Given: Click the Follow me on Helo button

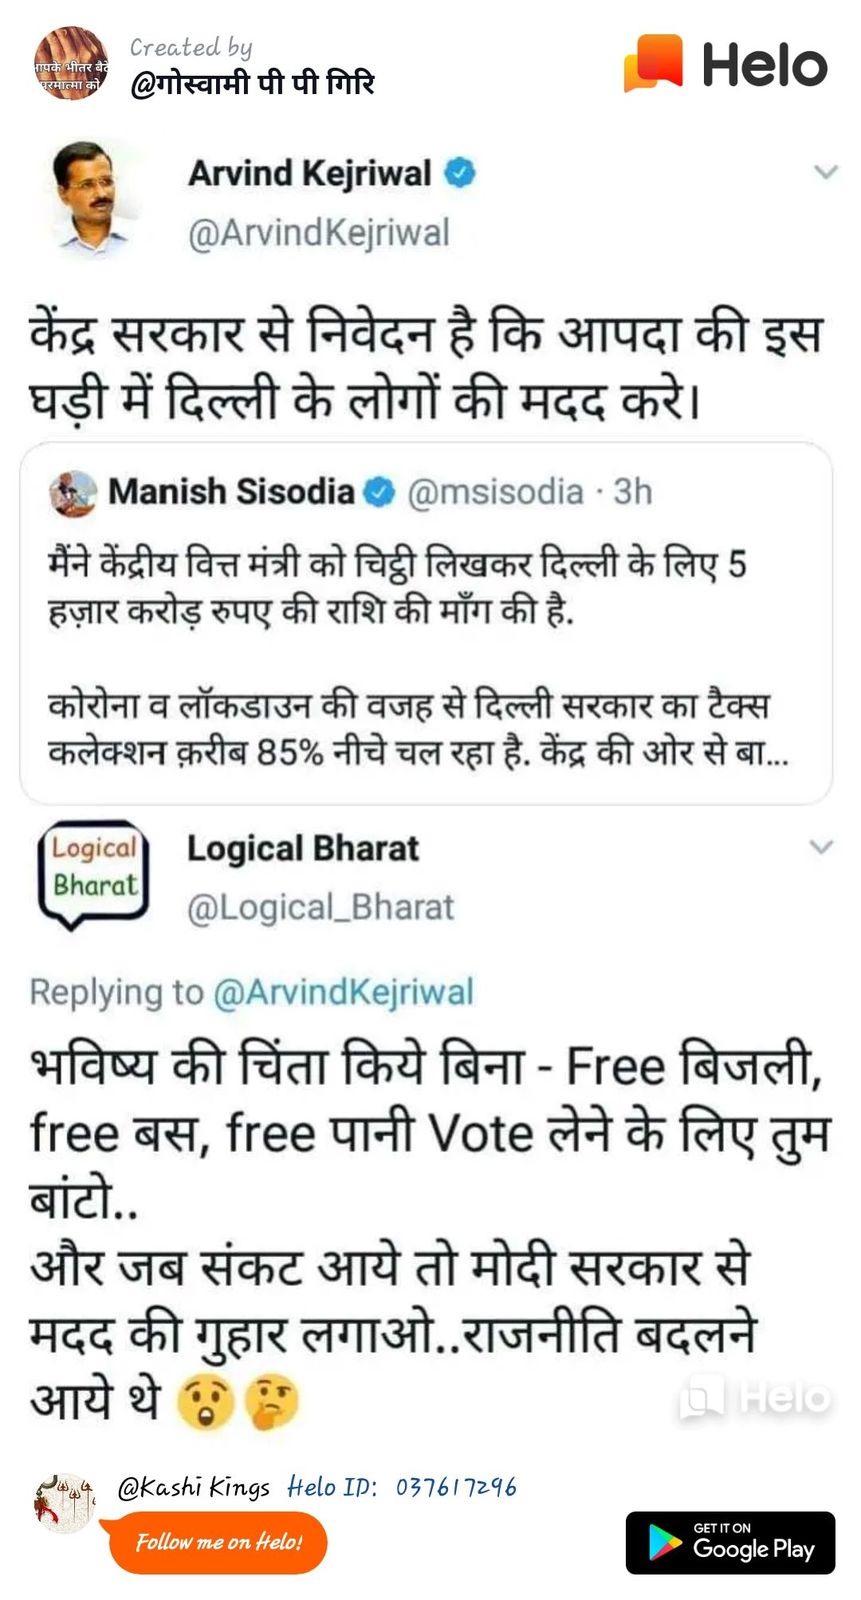Looking at the screenshot, I should pyautogui.click(x=218, y=1543).
